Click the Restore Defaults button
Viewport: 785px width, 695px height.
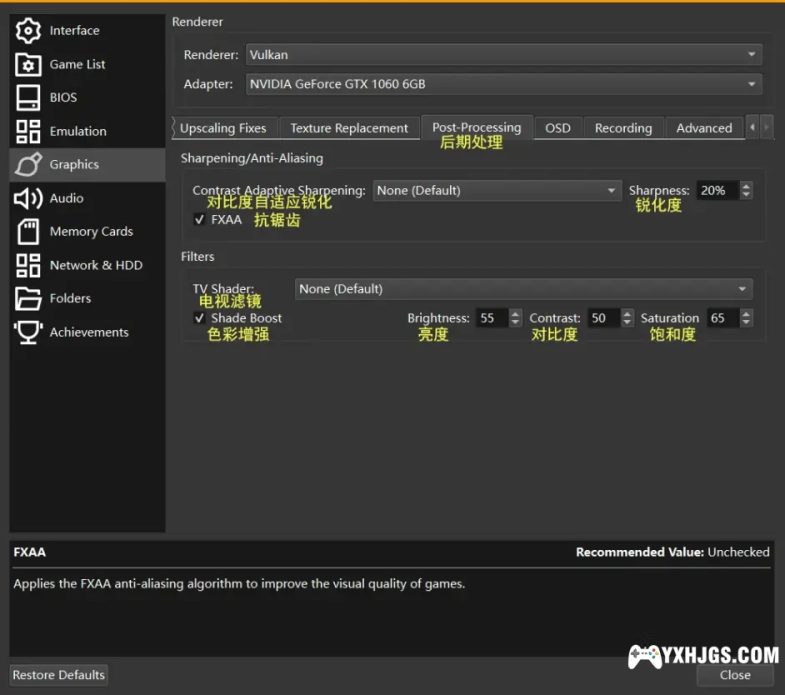point(59,675)
